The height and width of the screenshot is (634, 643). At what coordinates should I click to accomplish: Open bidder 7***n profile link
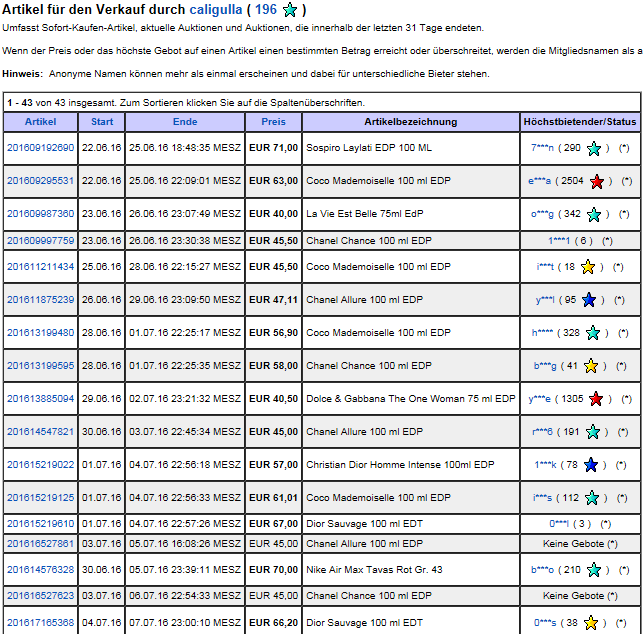tap(542, 148)
